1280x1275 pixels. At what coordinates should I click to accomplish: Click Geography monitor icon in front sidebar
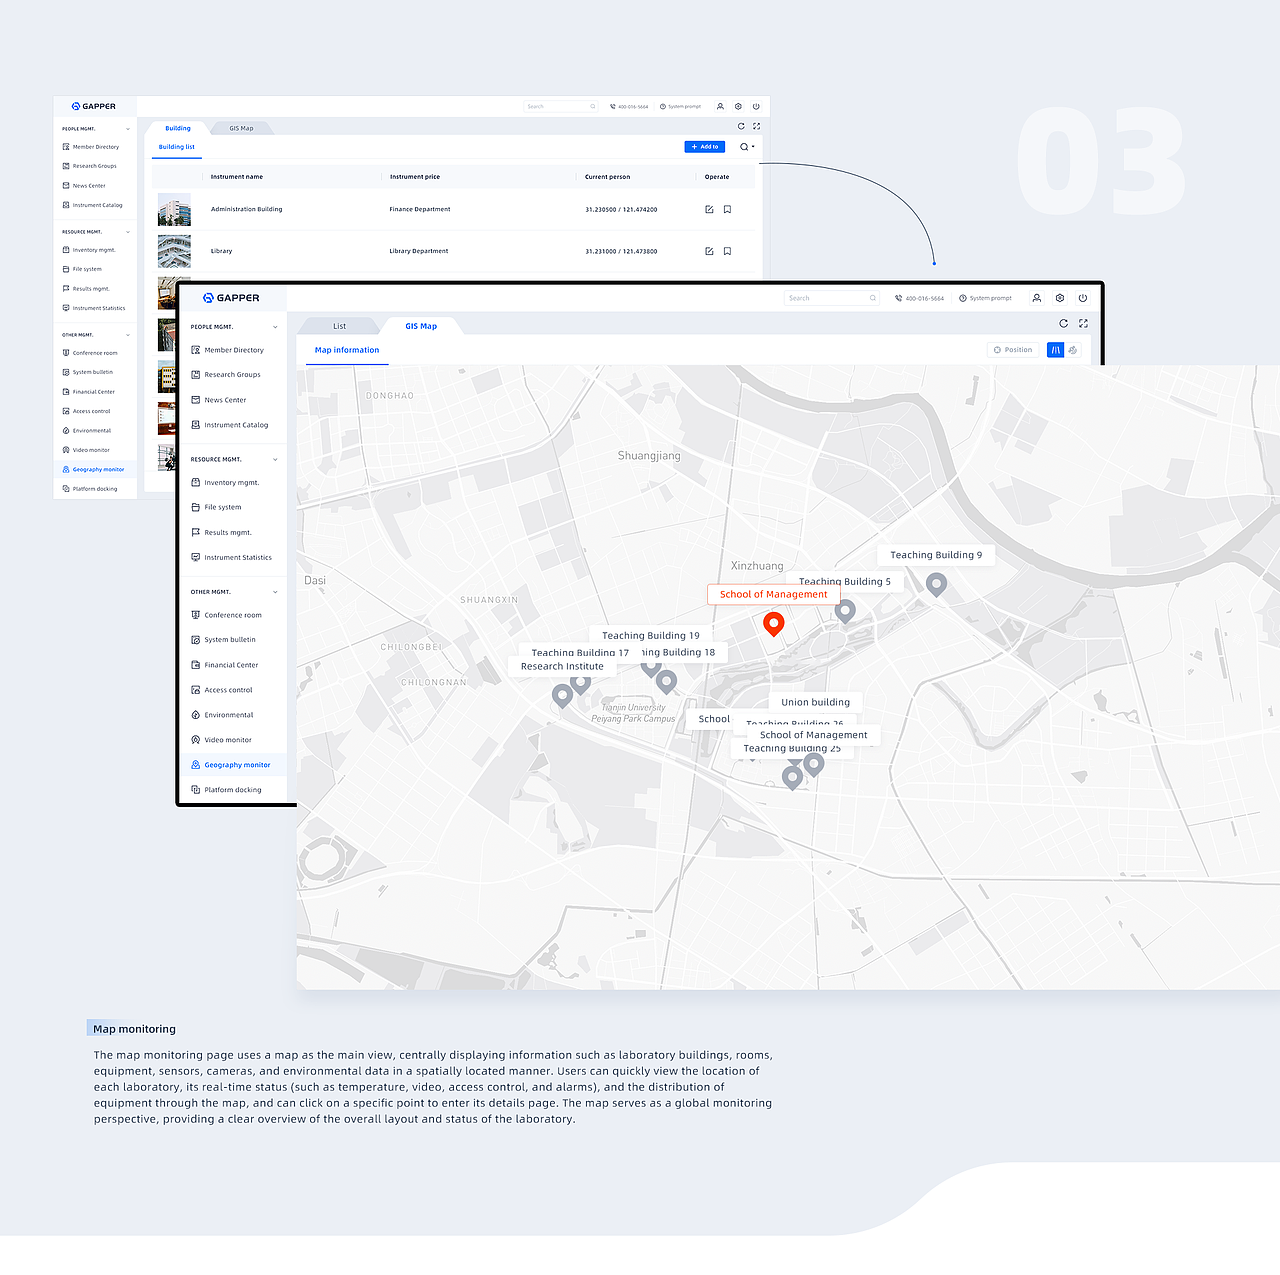click(196, 765)
